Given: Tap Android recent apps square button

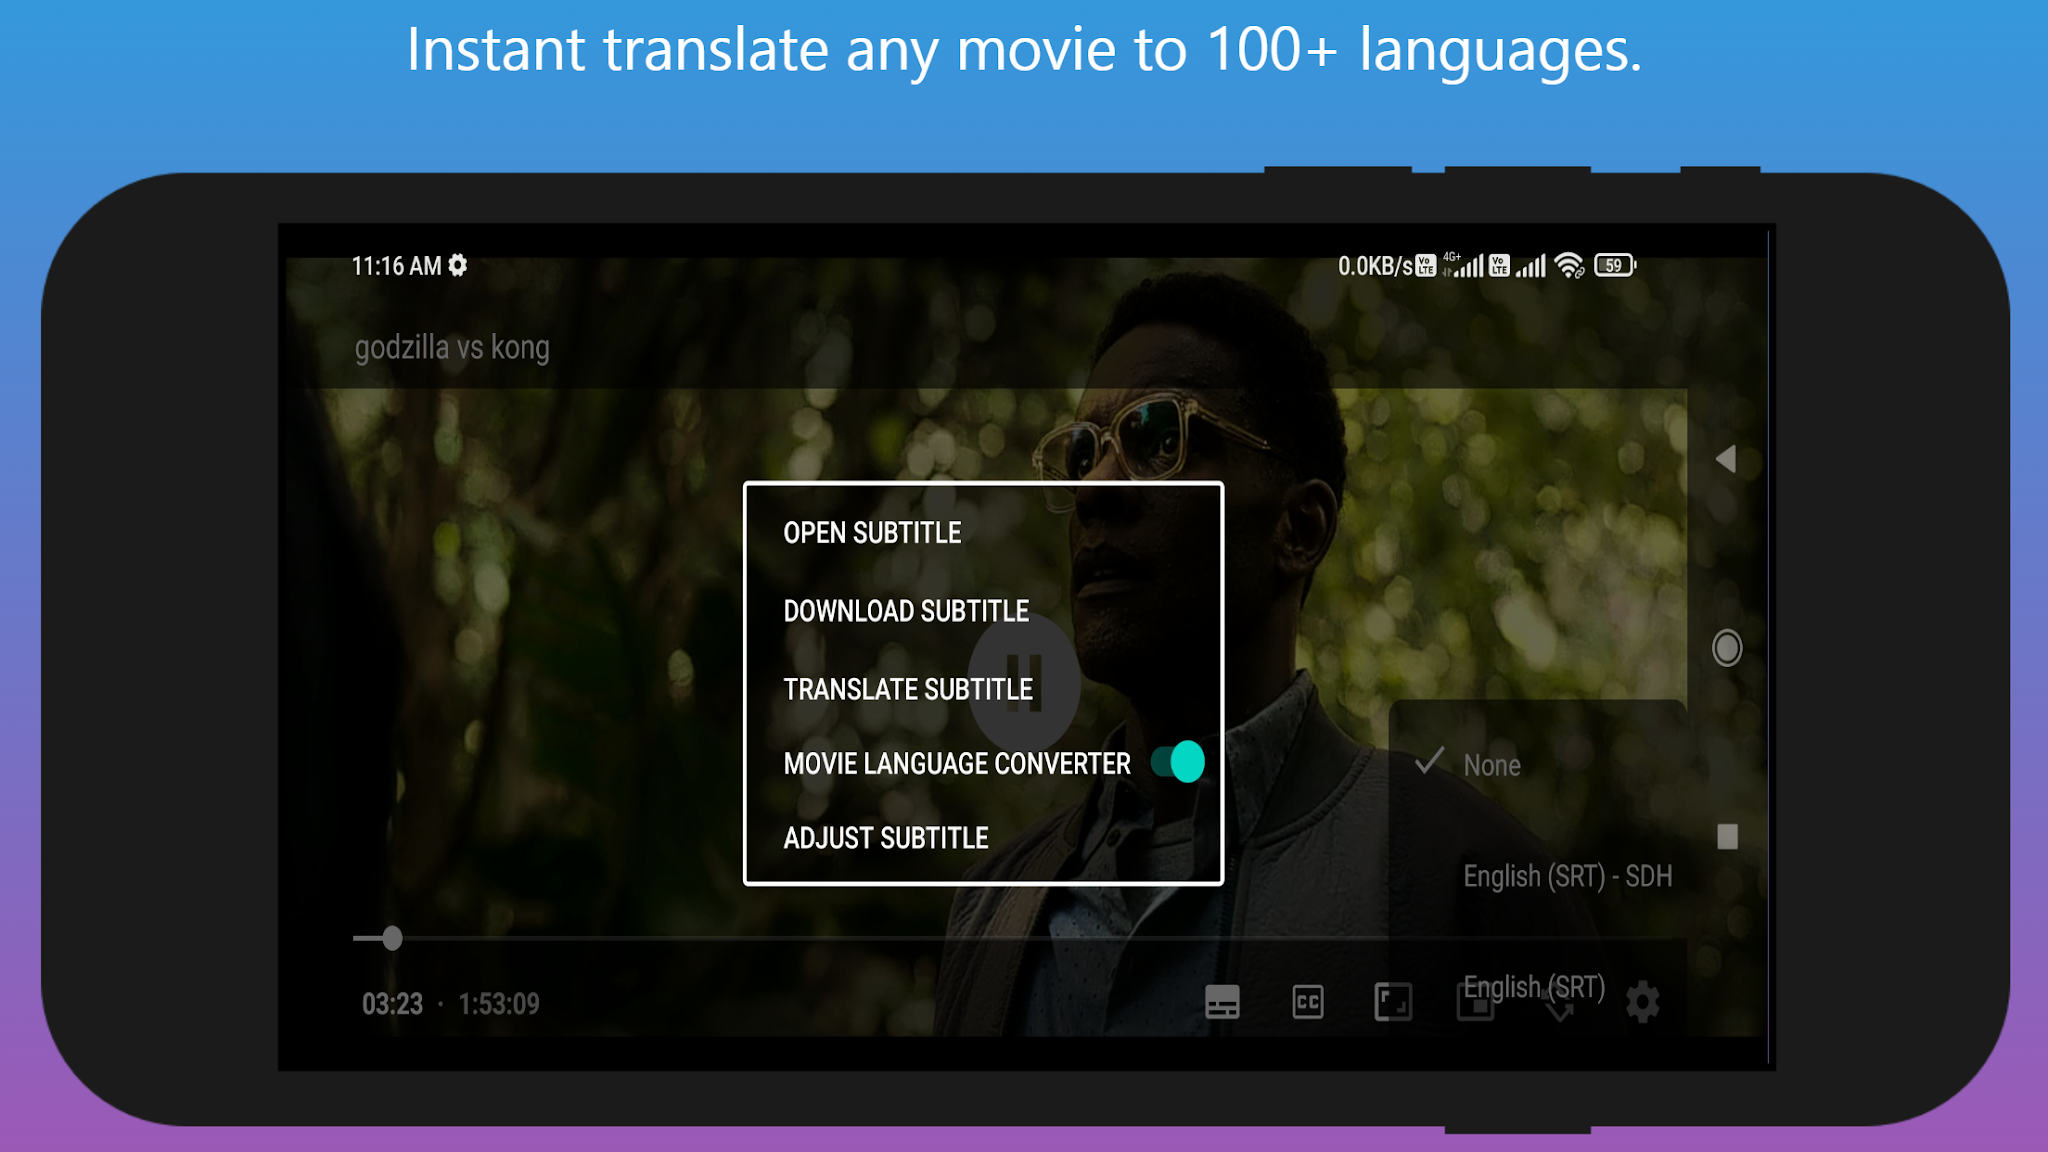Looking at the screenshot, I should coord(1727,836).
